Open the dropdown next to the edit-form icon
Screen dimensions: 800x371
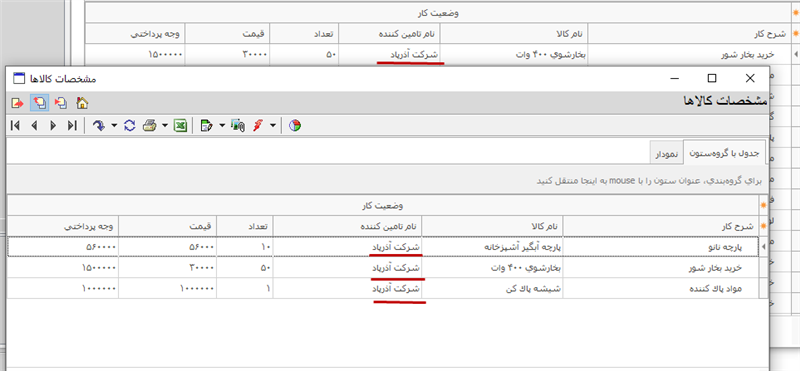tap(222, 125)
